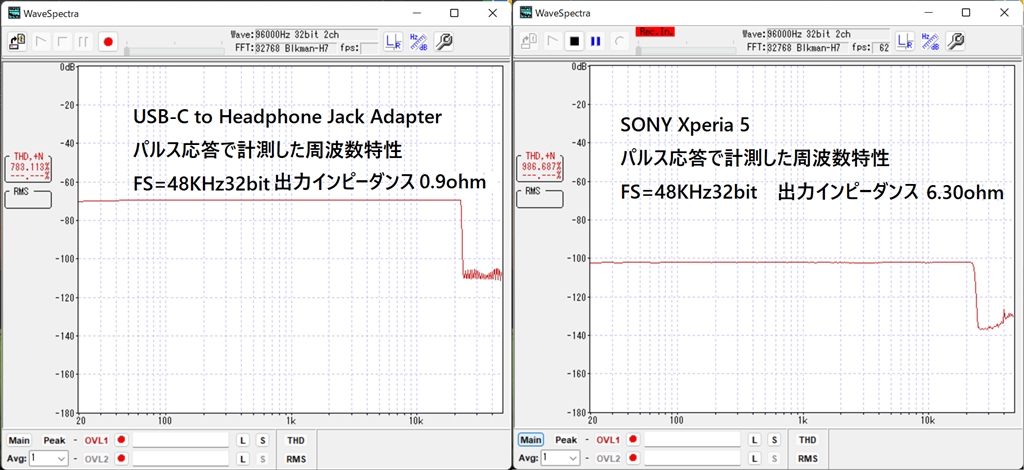This screenshot has width=1024, height=470.
Task: Toggle L/R channel display icon in left window
Action: (392, 42)
